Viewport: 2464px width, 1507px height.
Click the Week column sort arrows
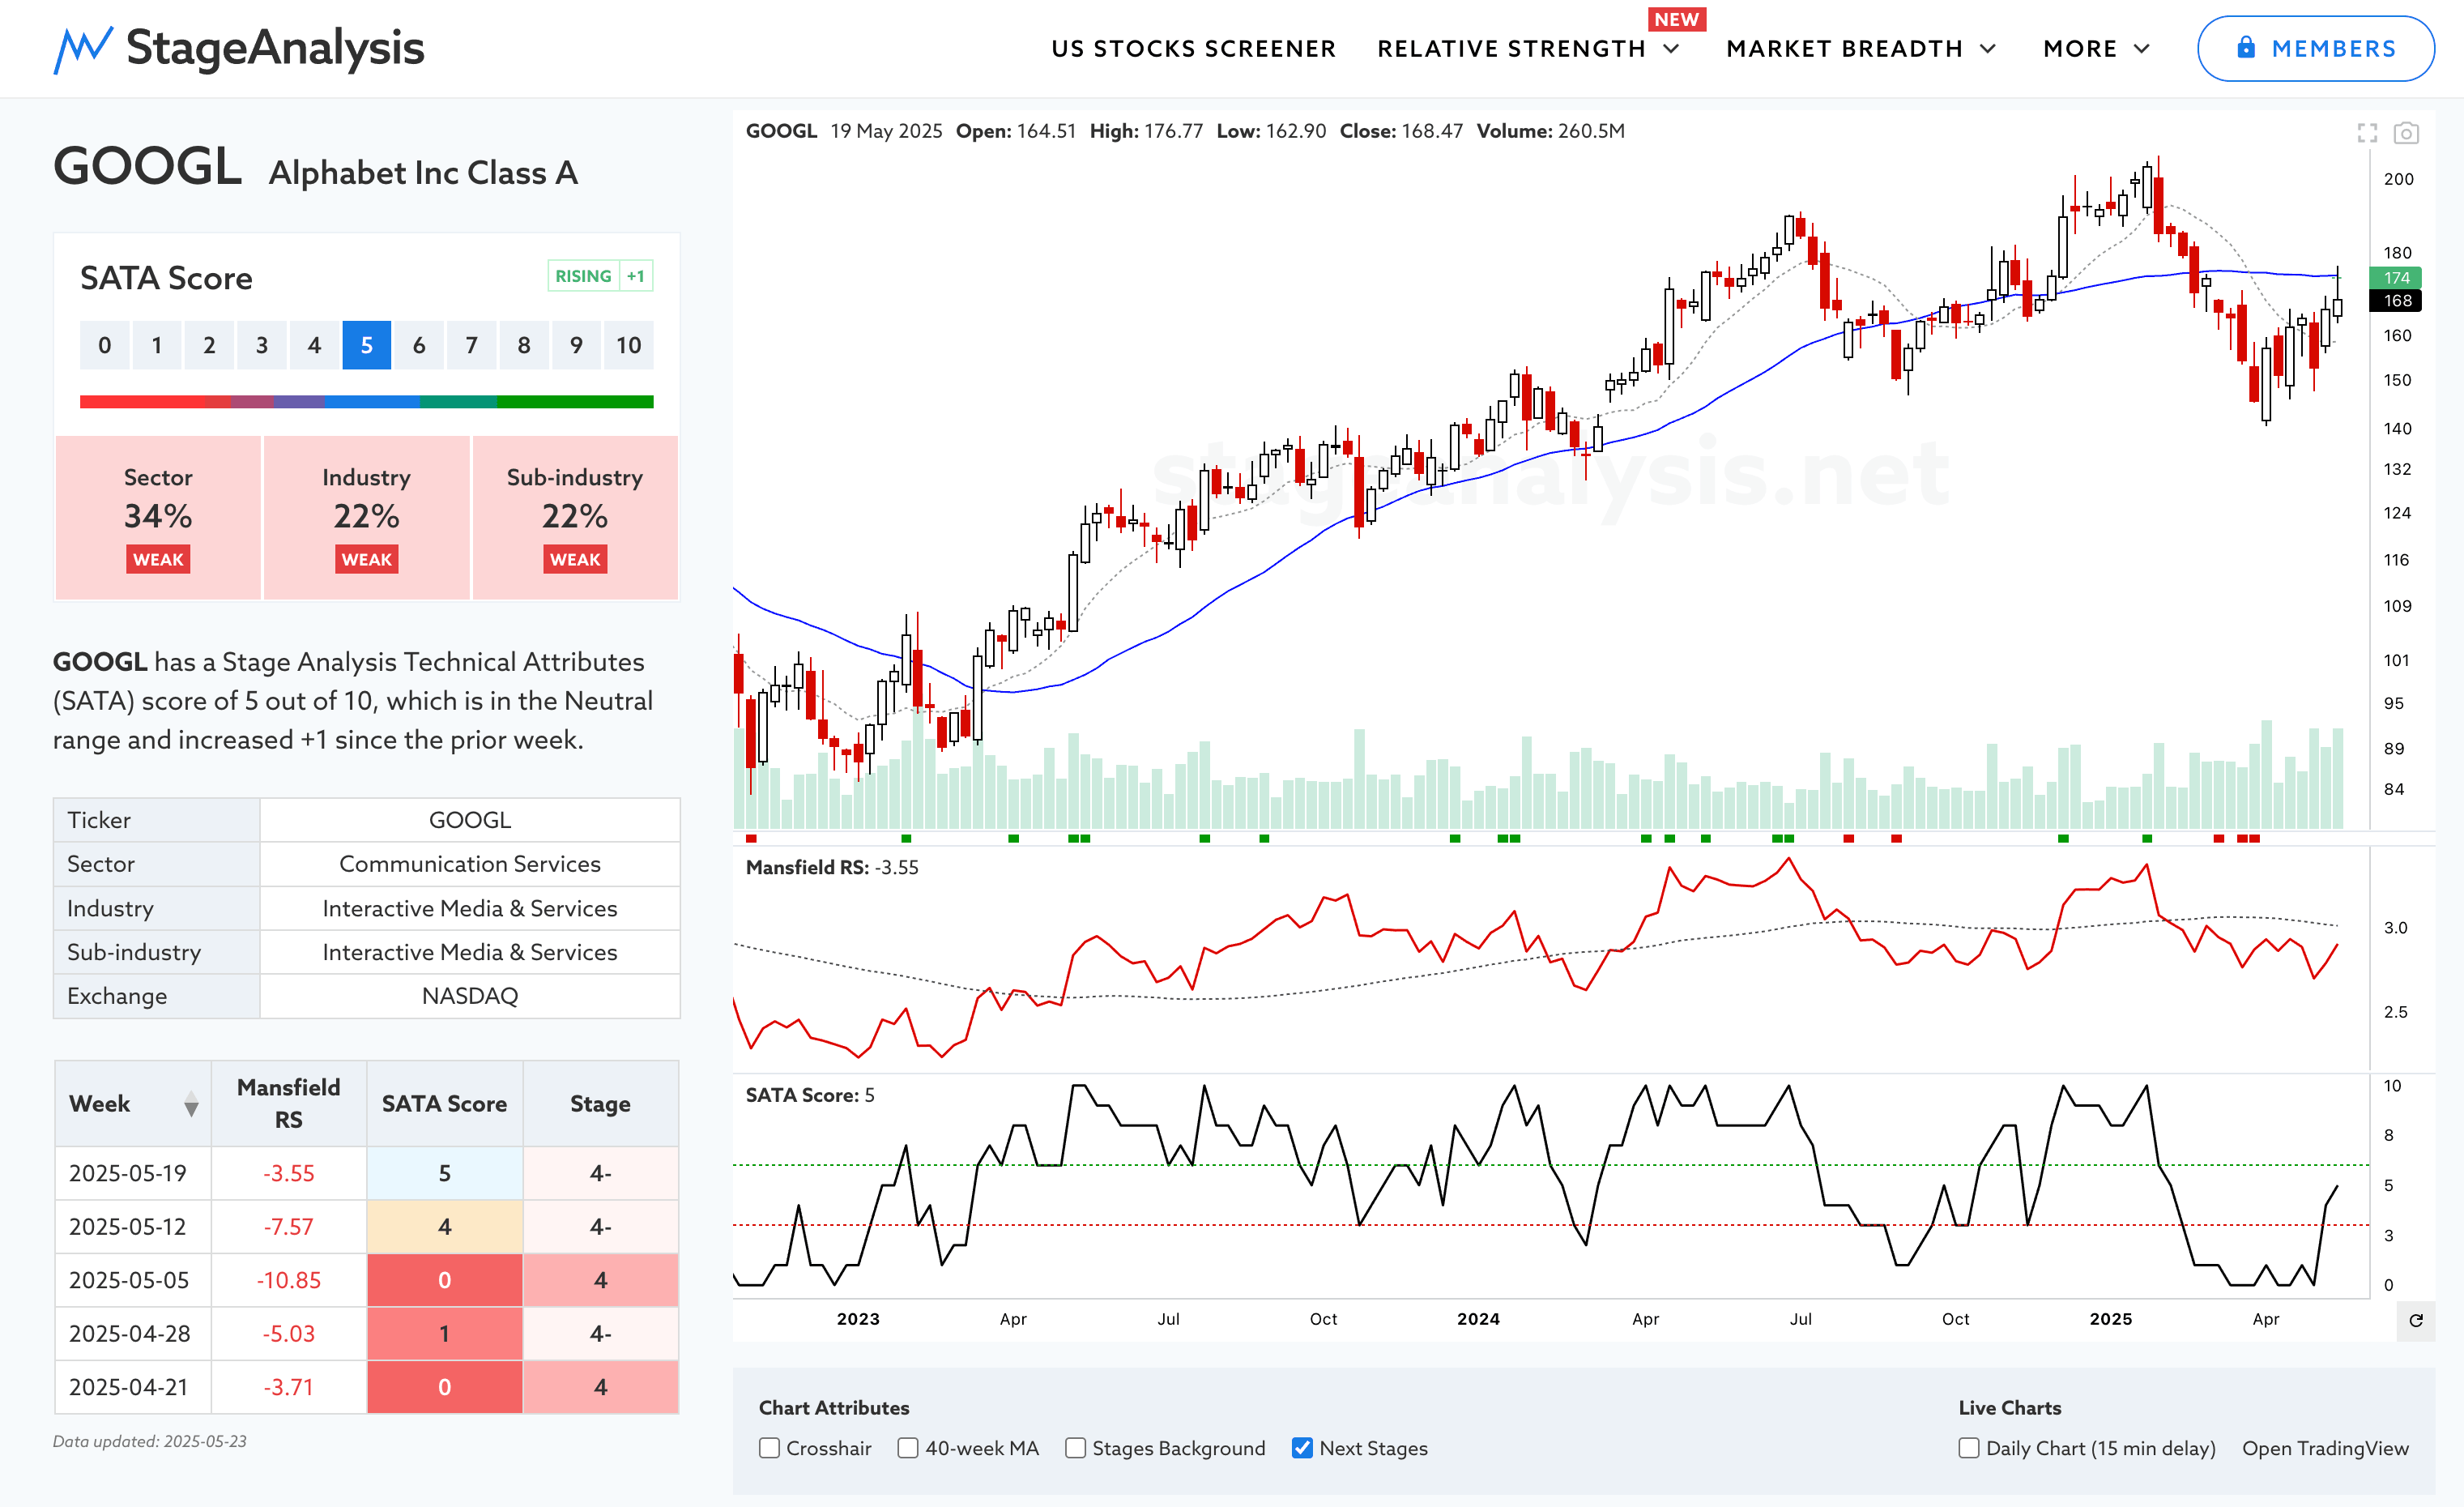click(191, 1105)
